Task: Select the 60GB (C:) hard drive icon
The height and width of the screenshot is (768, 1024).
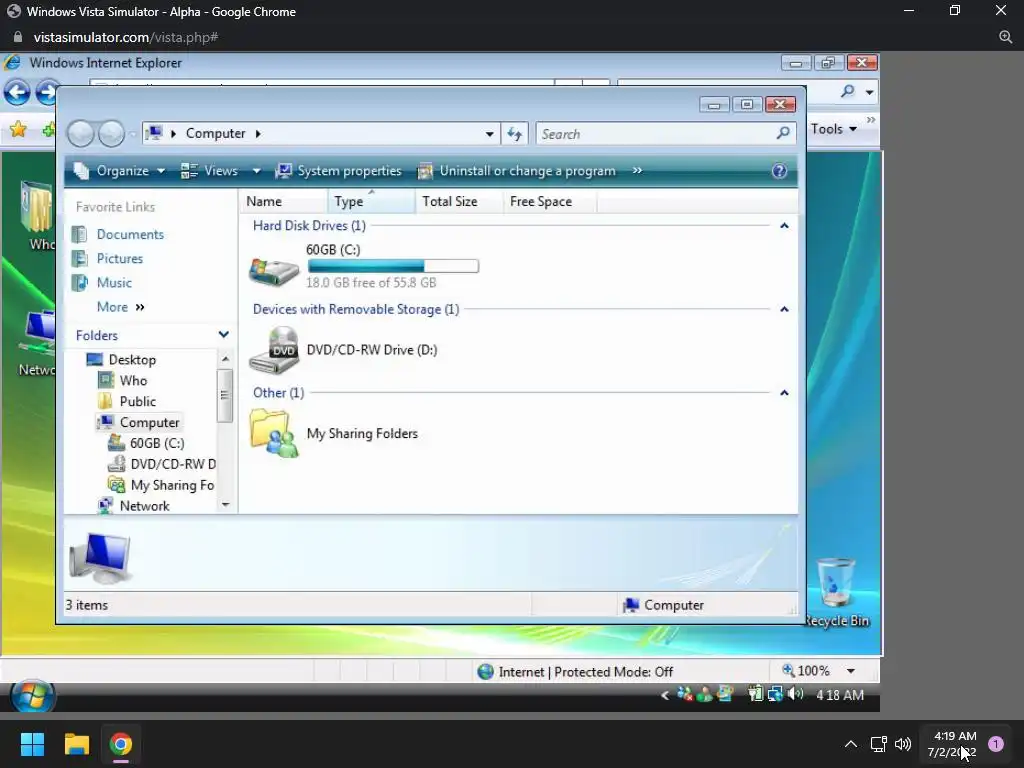Action: coord(274,270)
